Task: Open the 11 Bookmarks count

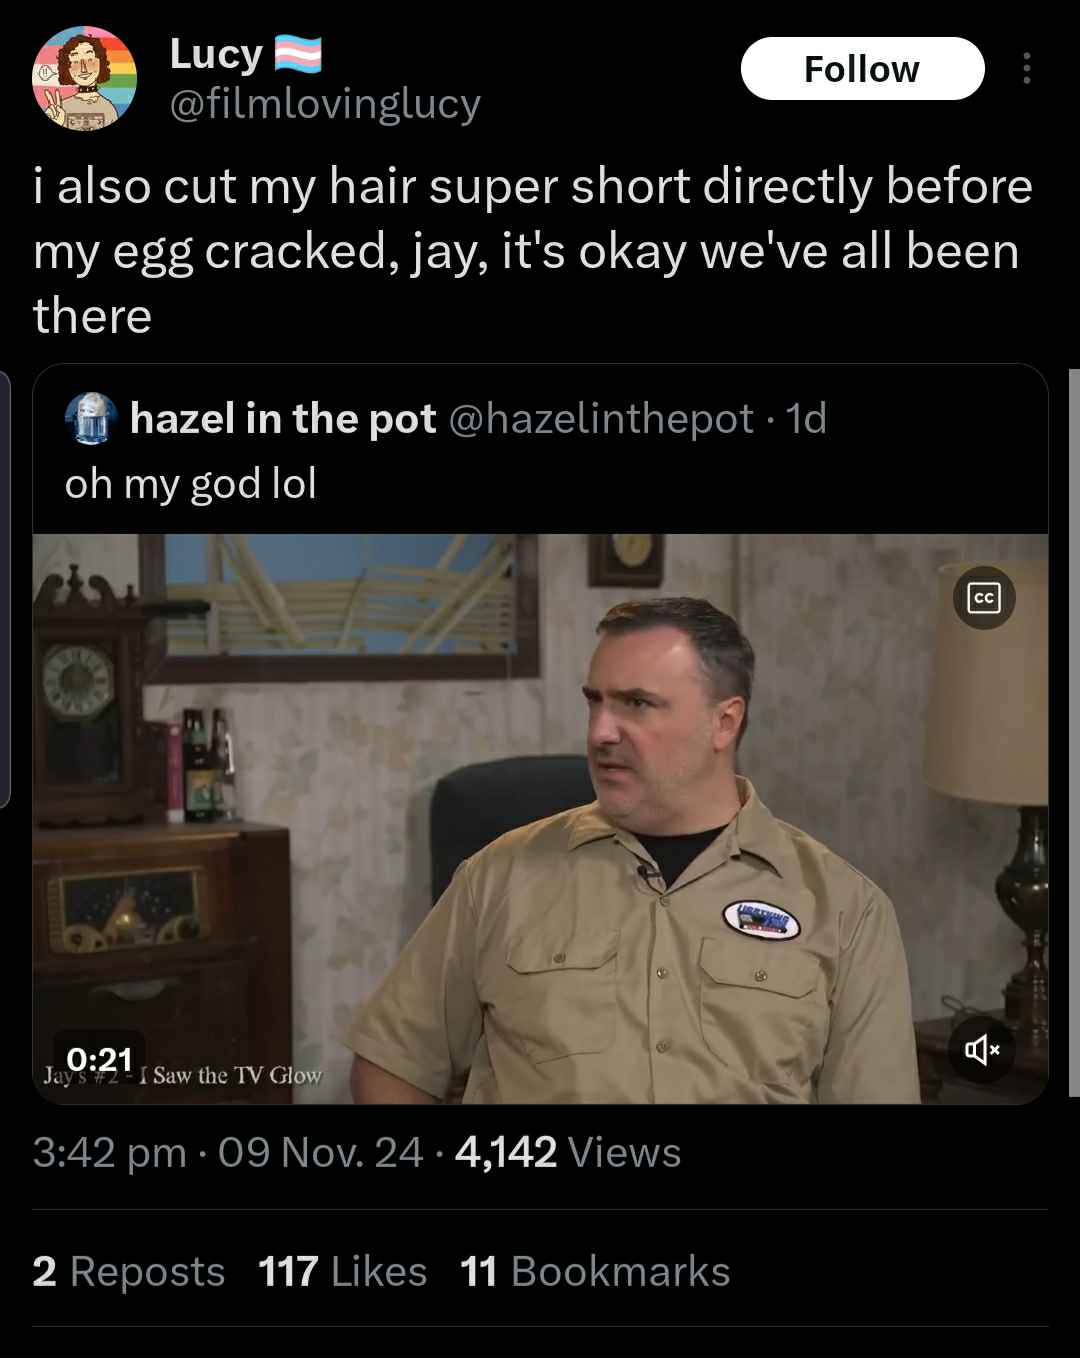Action: 595,1272
